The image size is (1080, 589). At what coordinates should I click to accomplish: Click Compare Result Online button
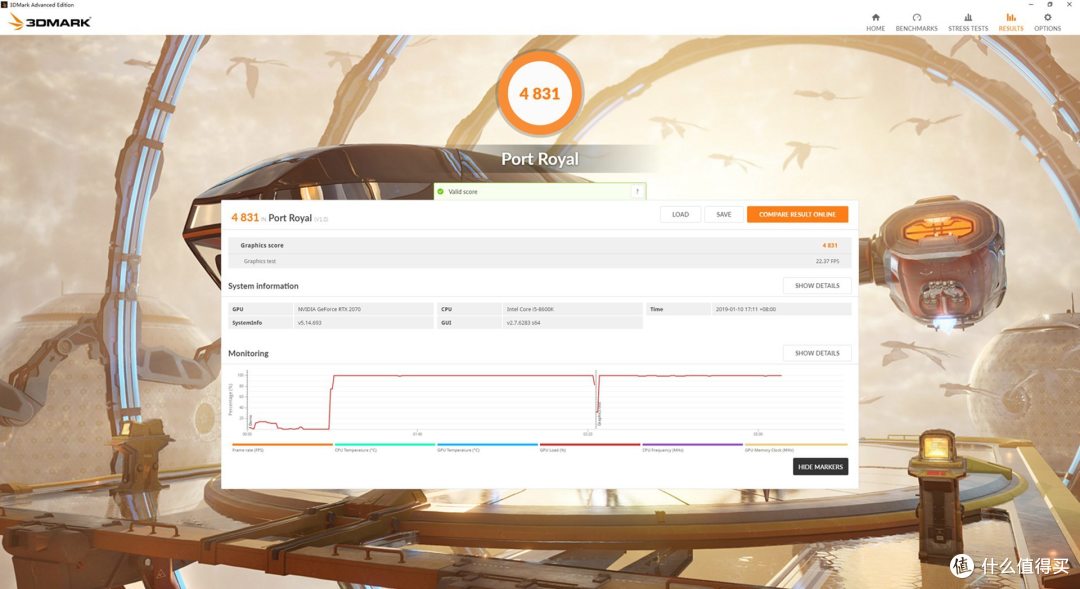tap(797, 214)
